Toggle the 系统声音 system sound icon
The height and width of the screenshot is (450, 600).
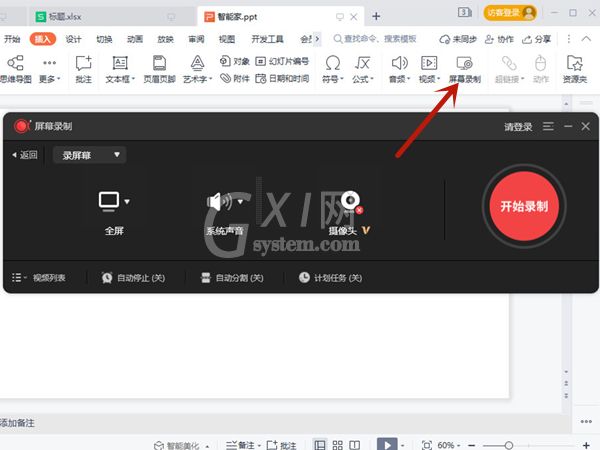pyautogui.click(x=219, y=202)
